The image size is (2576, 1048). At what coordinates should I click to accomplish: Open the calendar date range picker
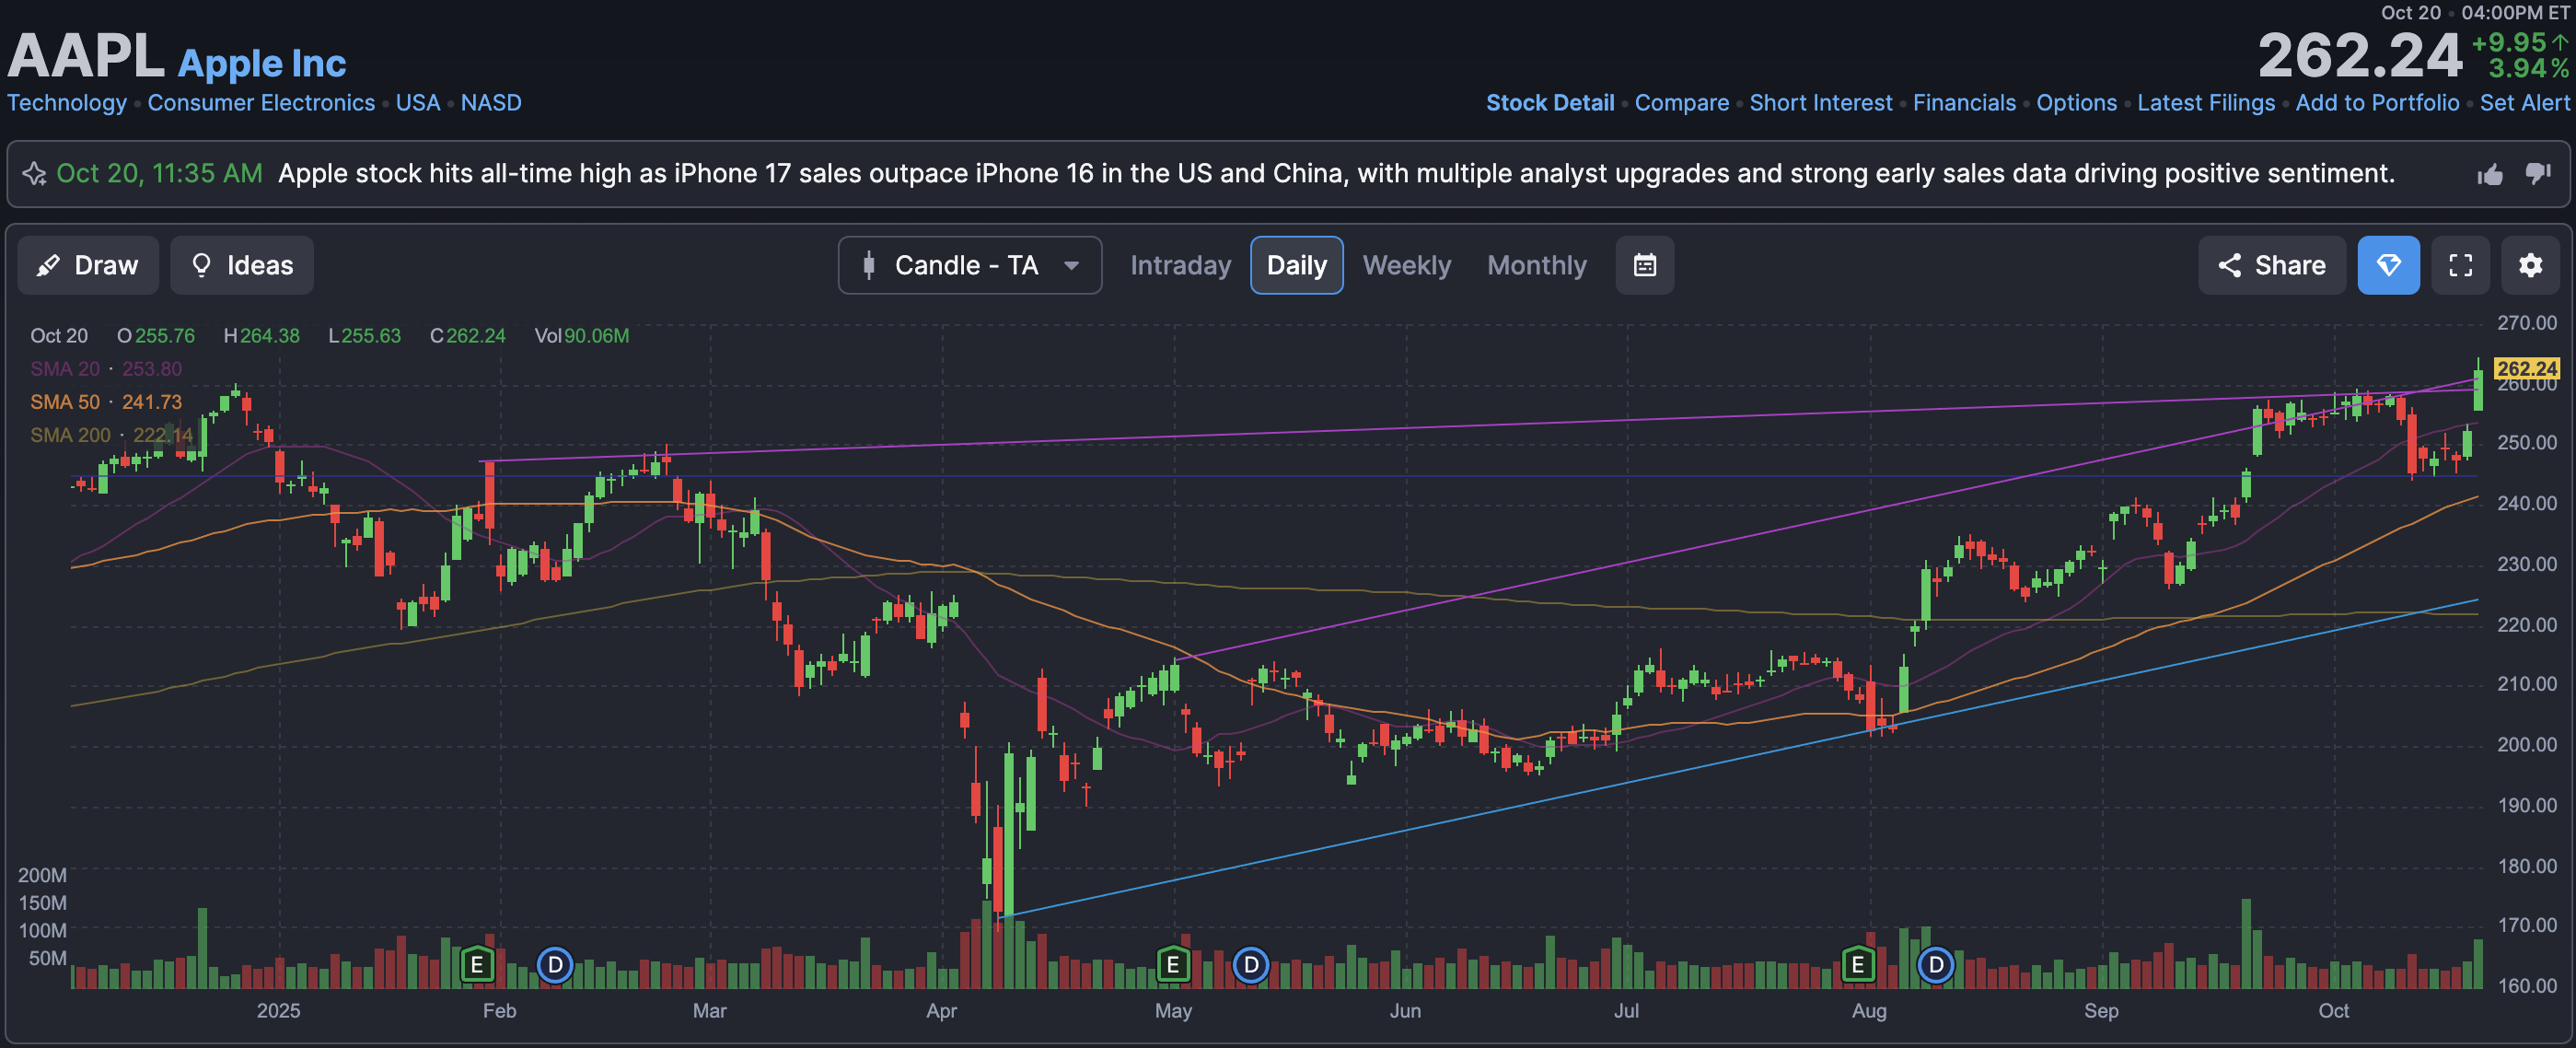[1644, 265]
